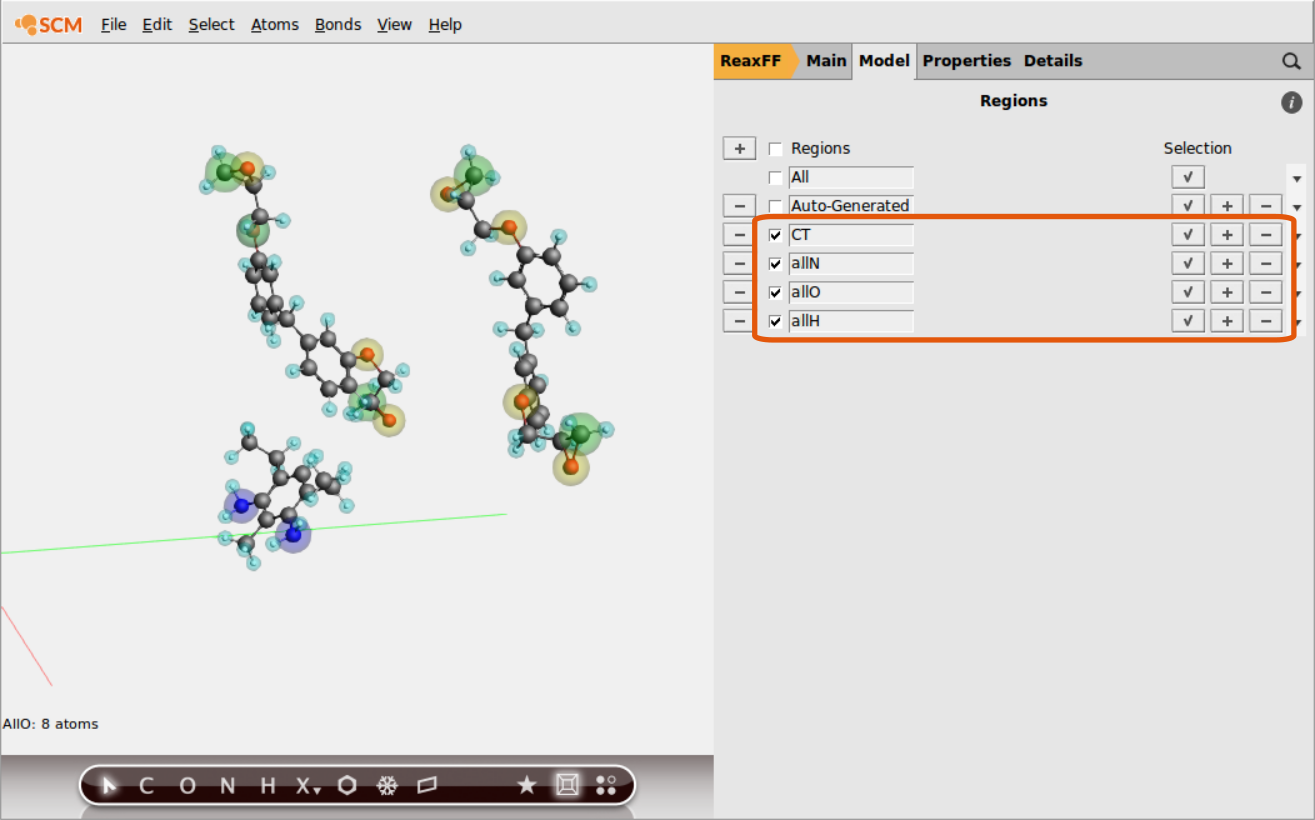Enable the Auto-Generated region checkbox
The height and width of the screenshot is (820, 1315).
tap(775, 206)
